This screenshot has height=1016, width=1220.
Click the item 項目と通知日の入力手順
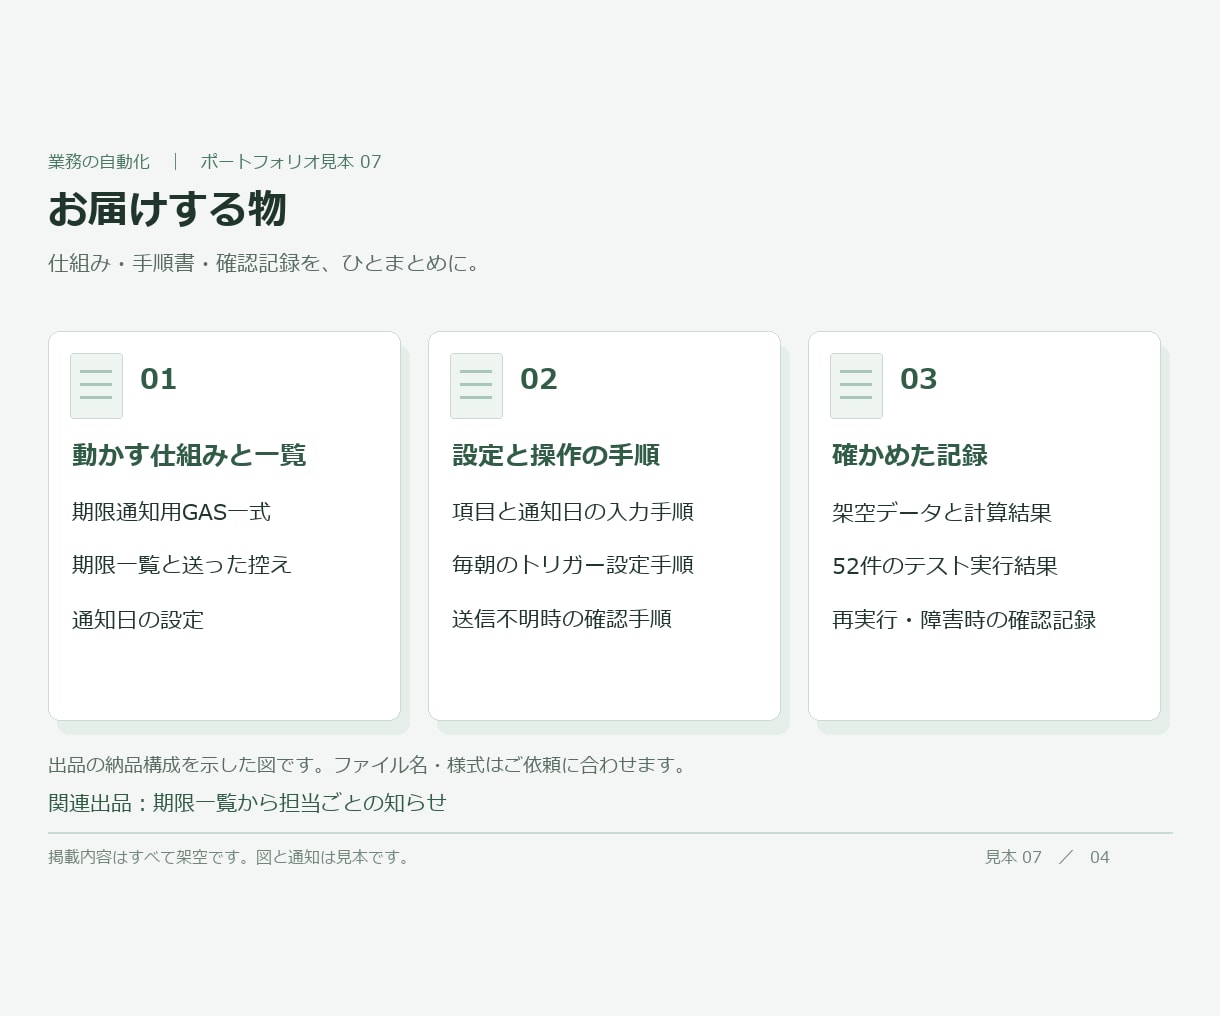pos(573,512)
